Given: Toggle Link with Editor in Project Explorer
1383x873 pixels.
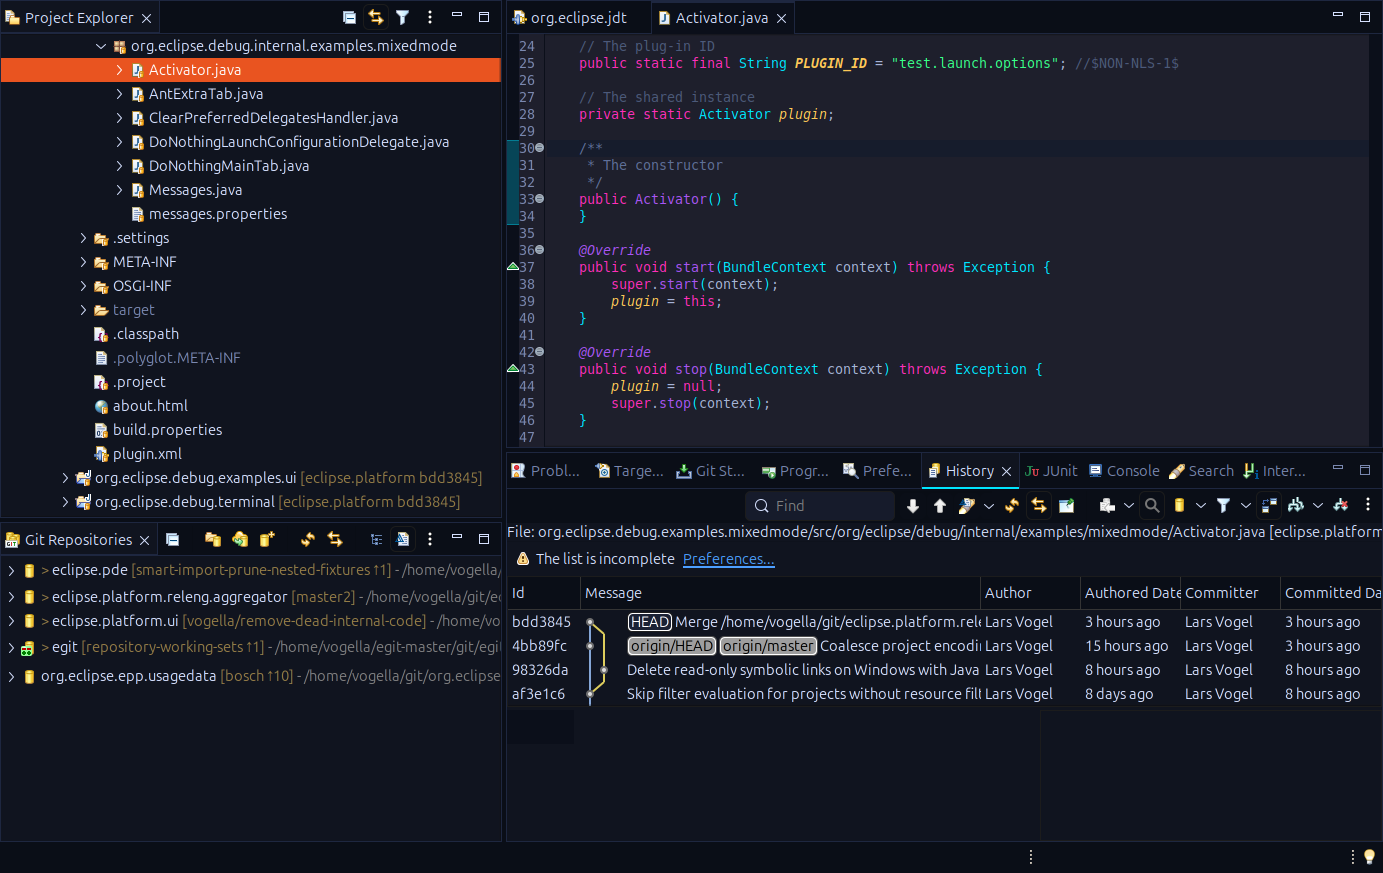Looking at the screenshot, I should tap(376, 17).
